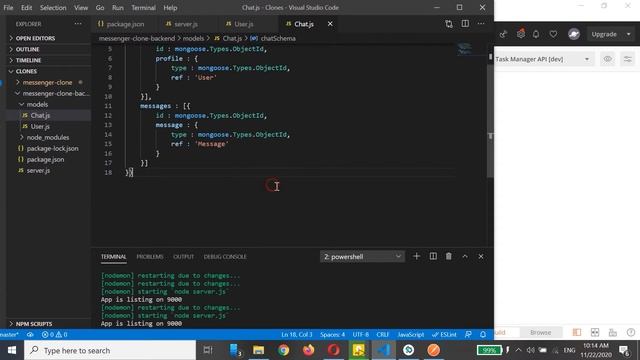Open the Postman Upgrade dropdown arrow

(629, 34)
